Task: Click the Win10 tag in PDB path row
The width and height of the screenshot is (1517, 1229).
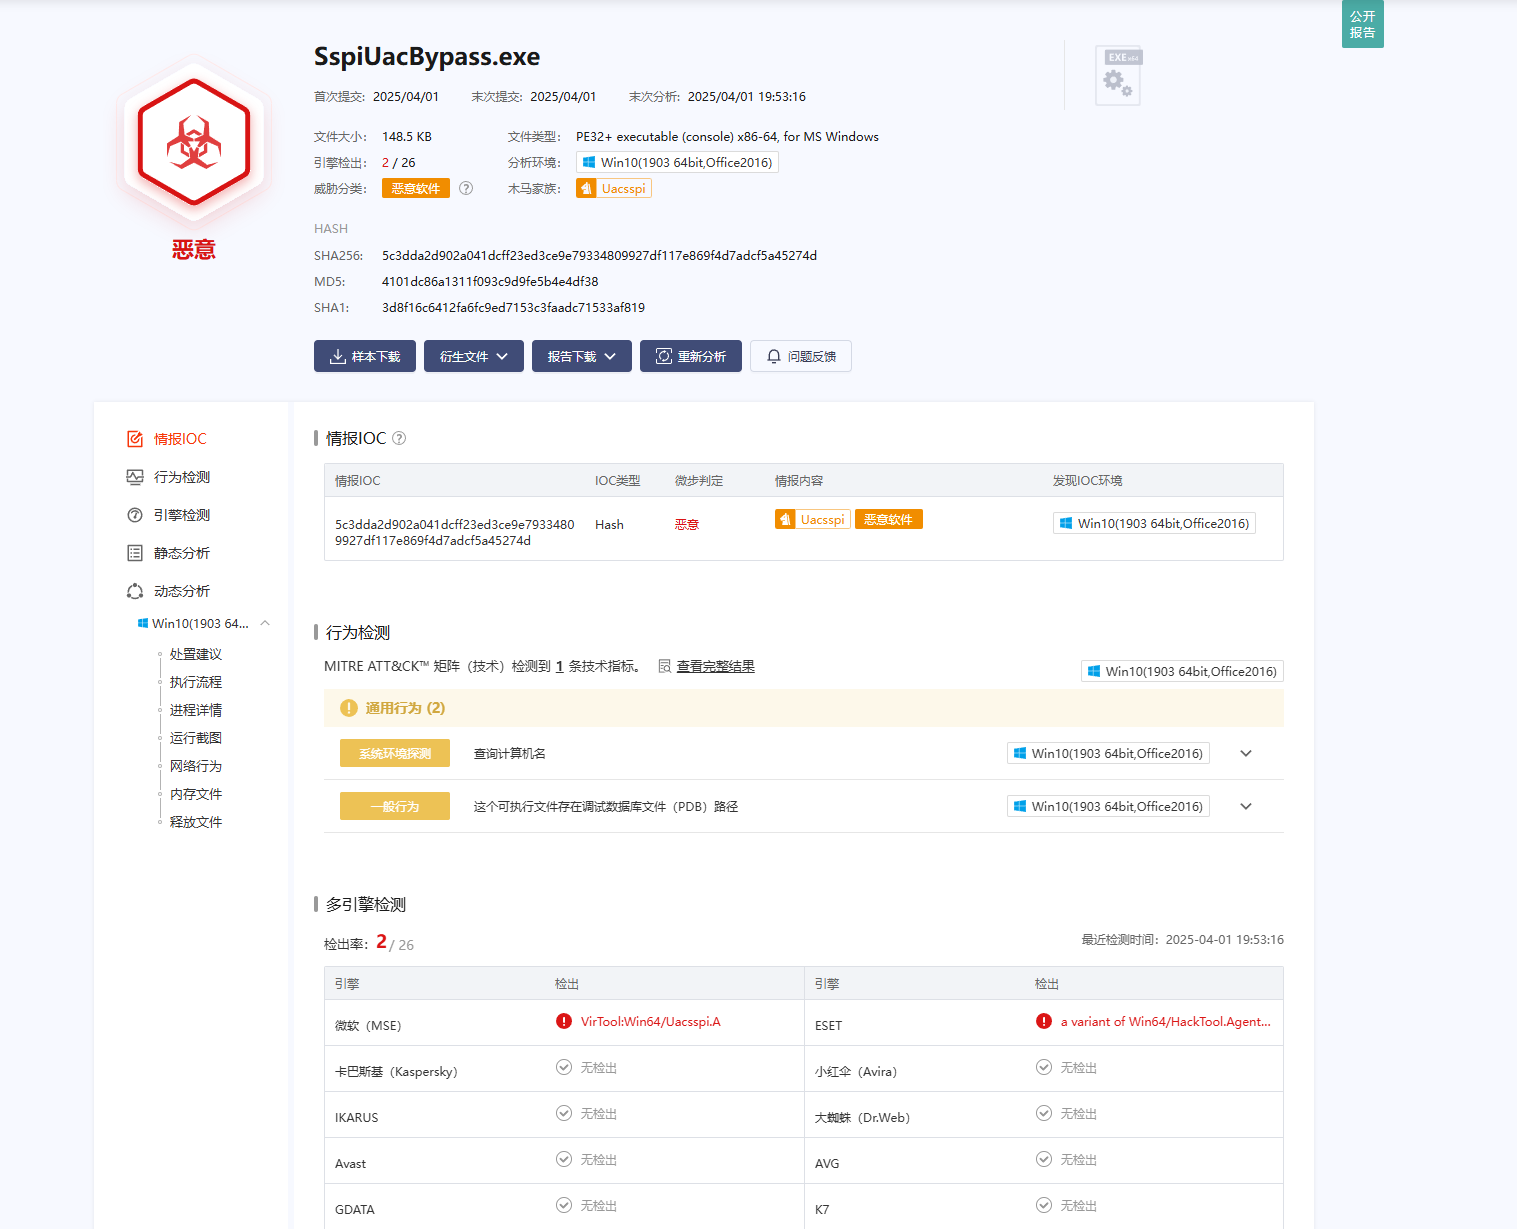Action: [x=1108, y=806]
